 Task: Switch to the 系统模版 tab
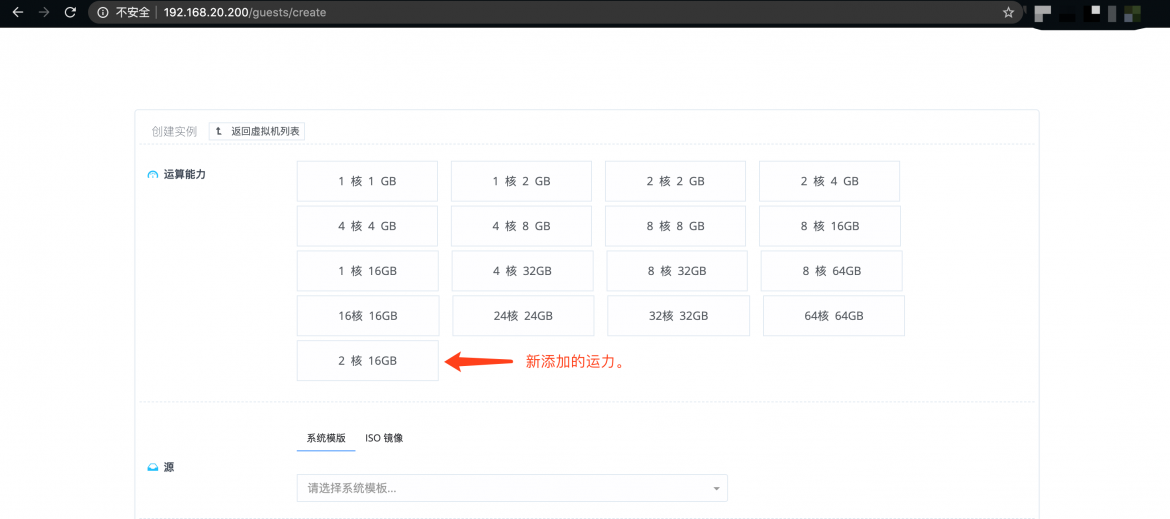point(326,438)
